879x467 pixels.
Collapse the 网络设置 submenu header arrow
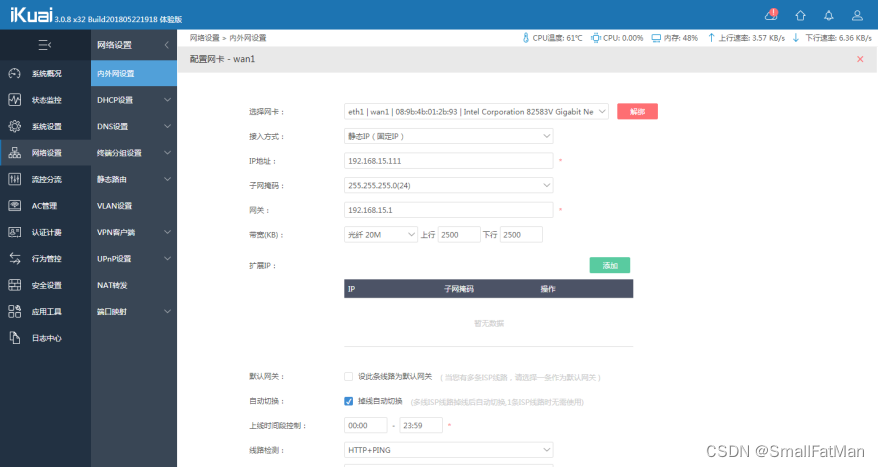(x=166, y=45)
